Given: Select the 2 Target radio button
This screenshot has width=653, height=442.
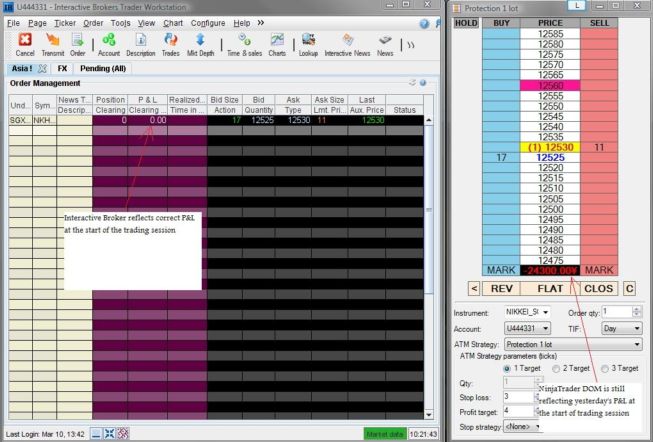Looking at the screenshot, I should (x=556, y=369).
